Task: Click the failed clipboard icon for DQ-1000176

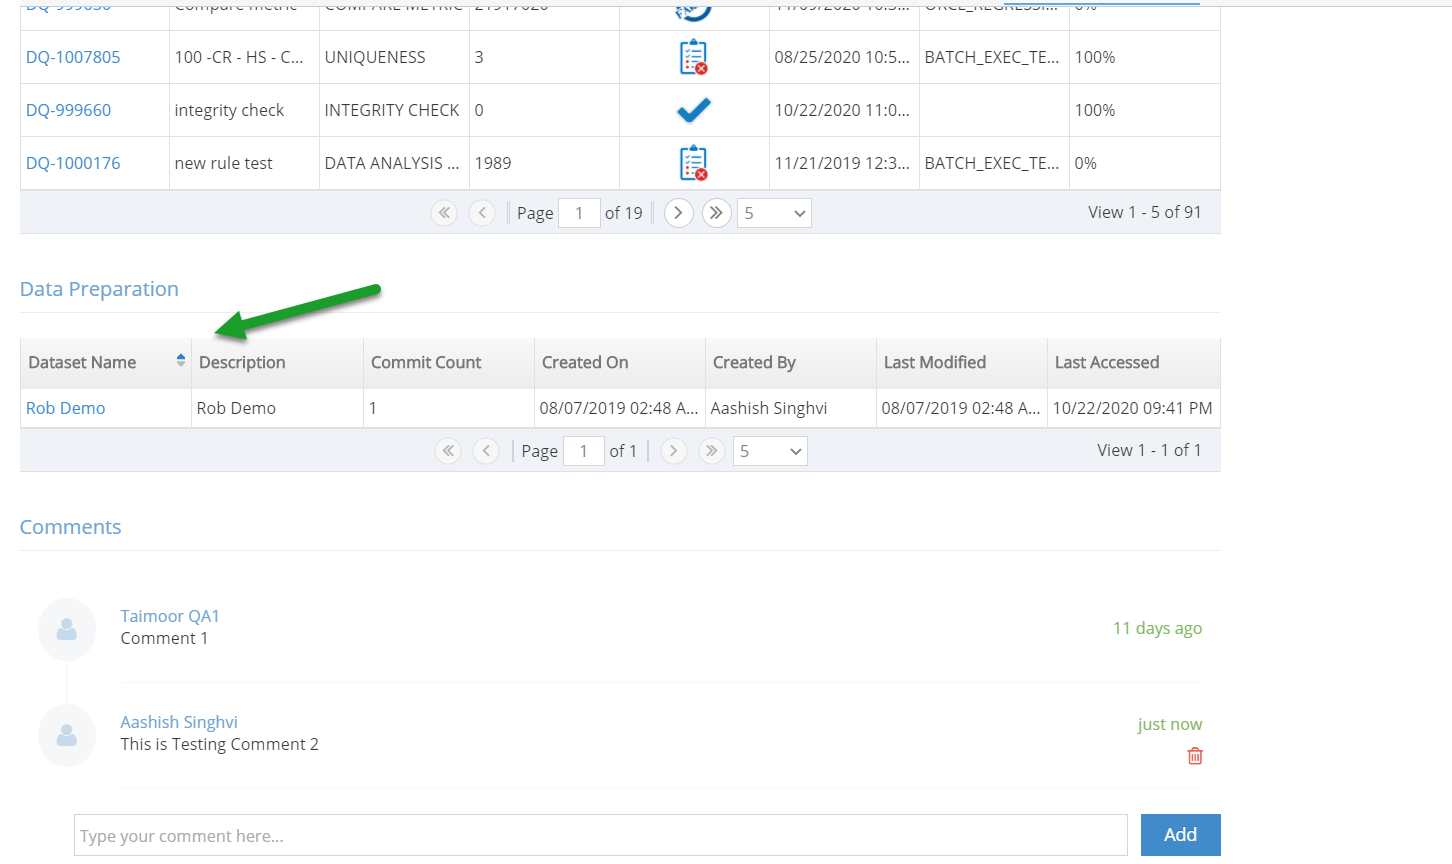Action: click(694, 162)
